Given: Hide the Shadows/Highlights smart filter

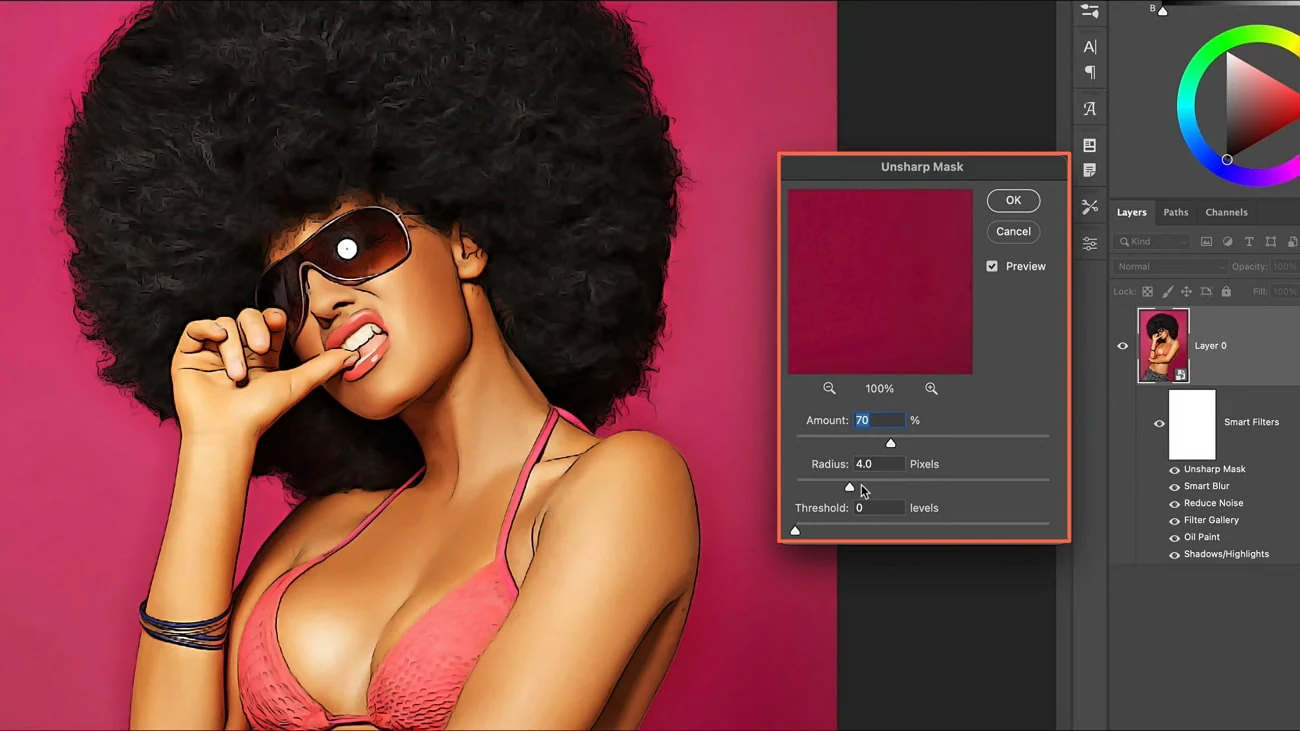Looking at the screenshot, I should 1174,555.
